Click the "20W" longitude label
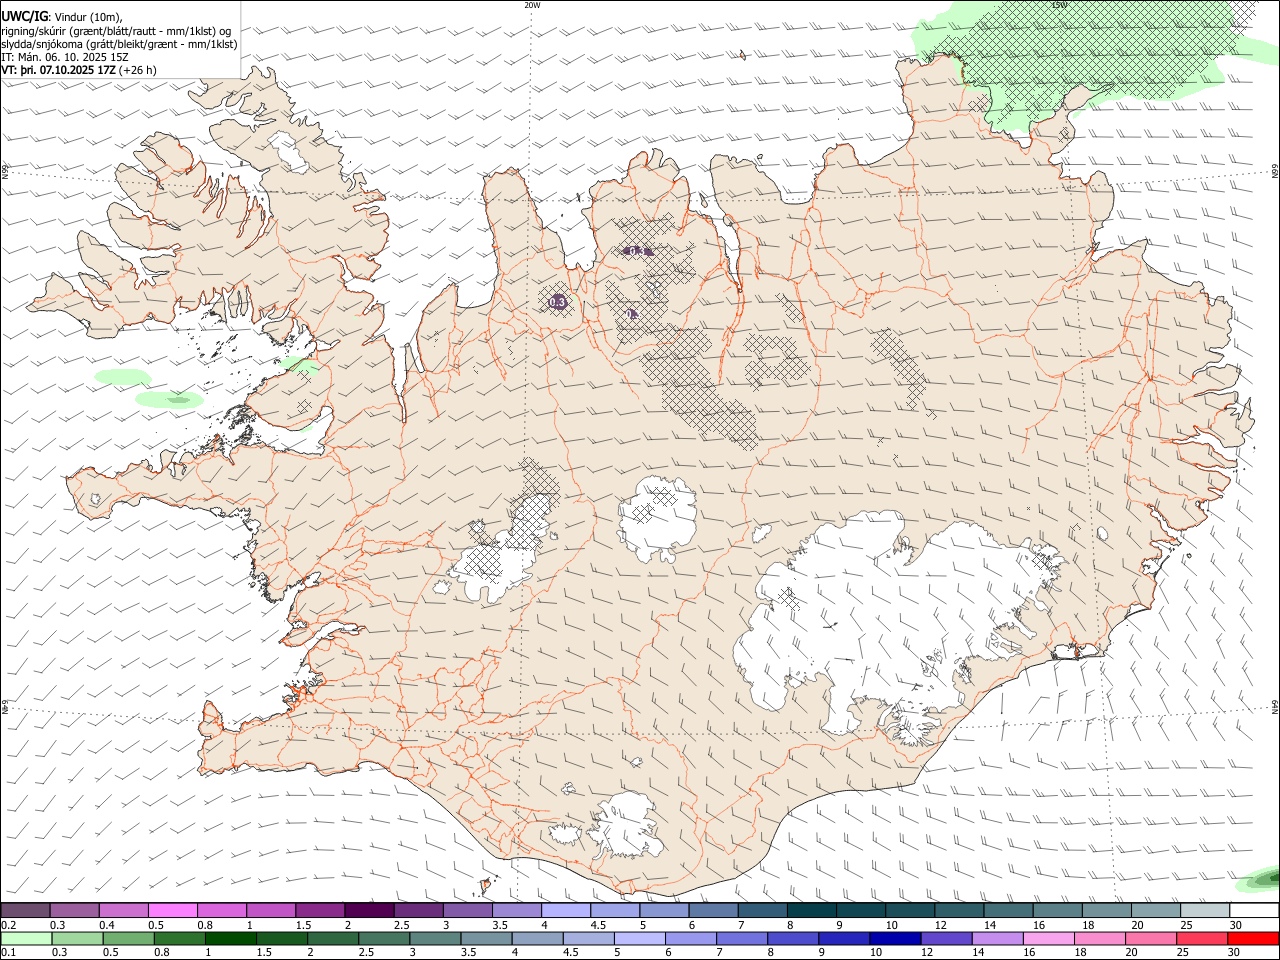1280x960 pixels. [x=532, y=5]
